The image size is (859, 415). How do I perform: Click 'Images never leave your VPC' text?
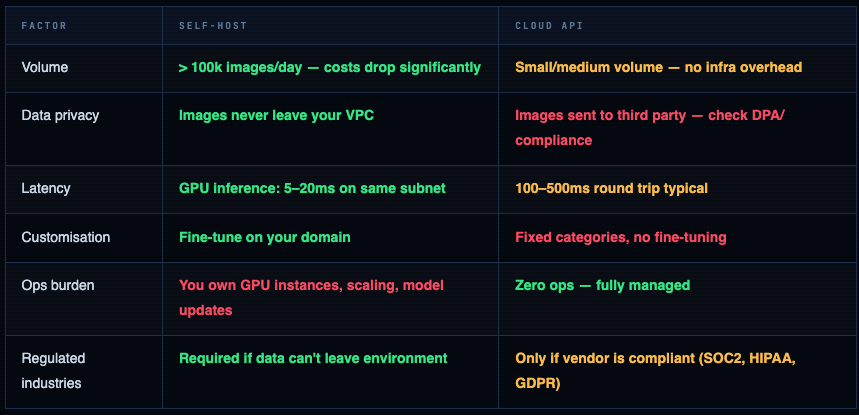[276, 115]
